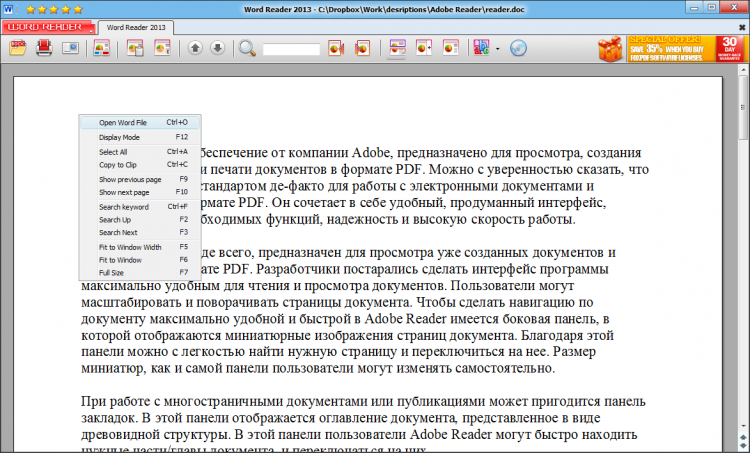Click the select all page icon
750x453 pixels.
point(101,48)
